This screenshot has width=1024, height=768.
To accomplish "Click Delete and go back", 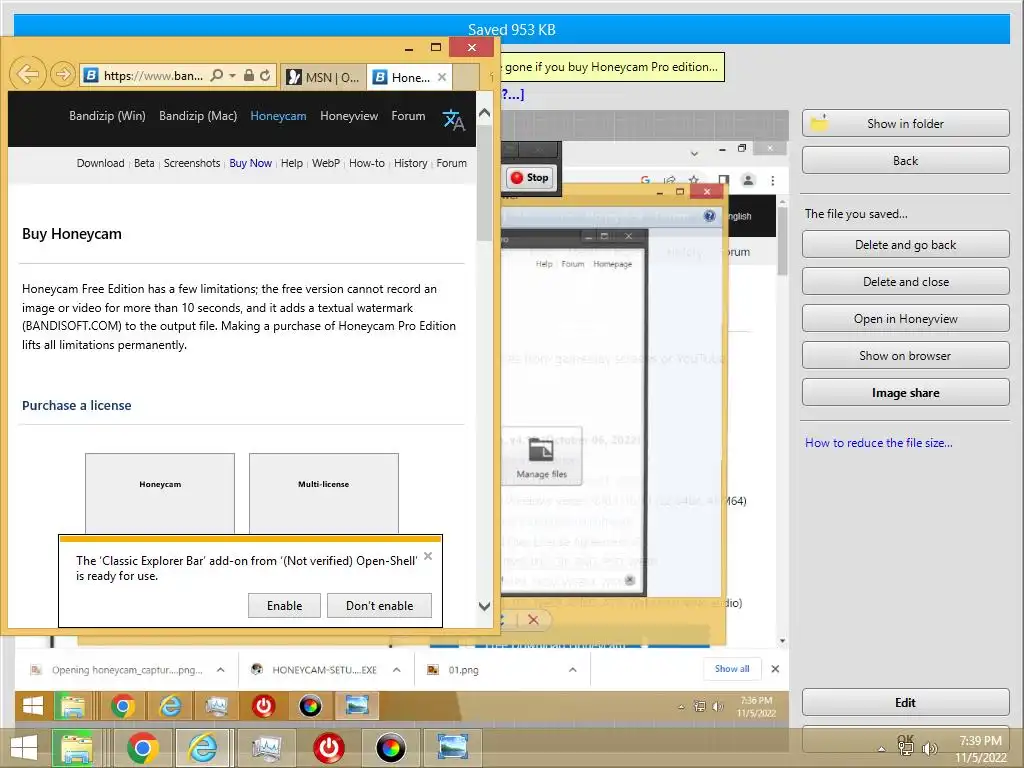I will [906, 245].
